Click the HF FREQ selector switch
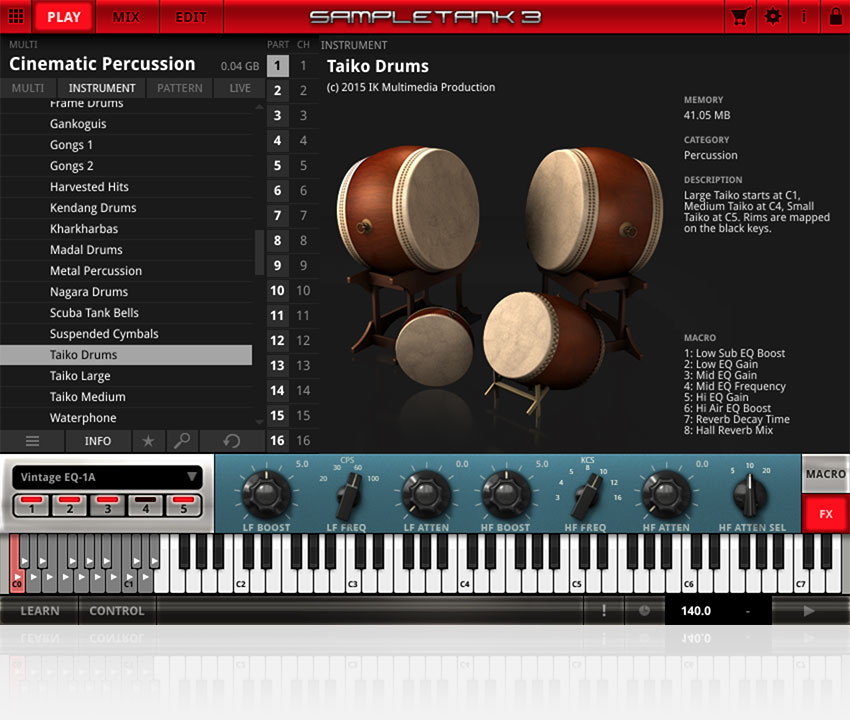850x720 pixels. click(x=587, y=495)
